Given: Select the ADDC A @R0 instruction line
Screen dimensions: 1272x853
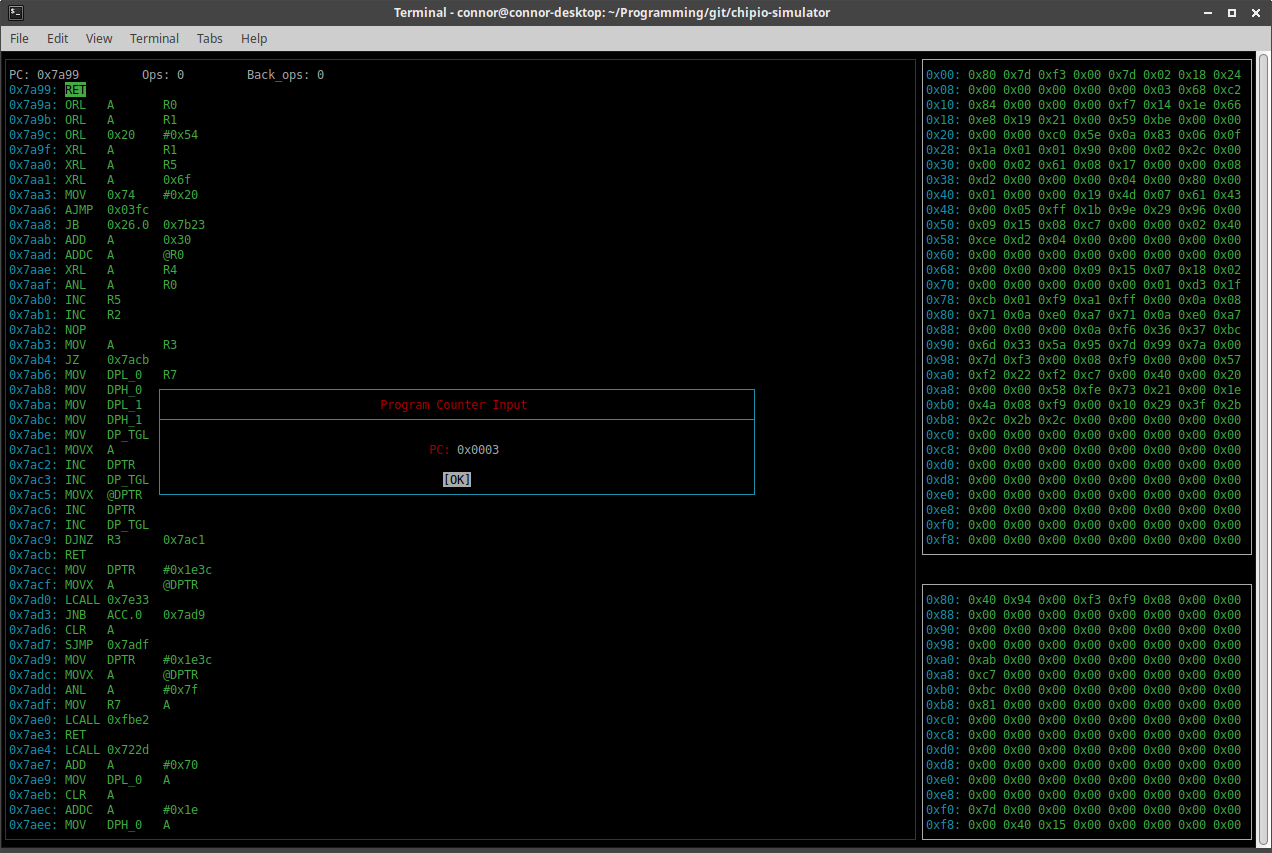Looking at the screenshot, I should point(97,255).
